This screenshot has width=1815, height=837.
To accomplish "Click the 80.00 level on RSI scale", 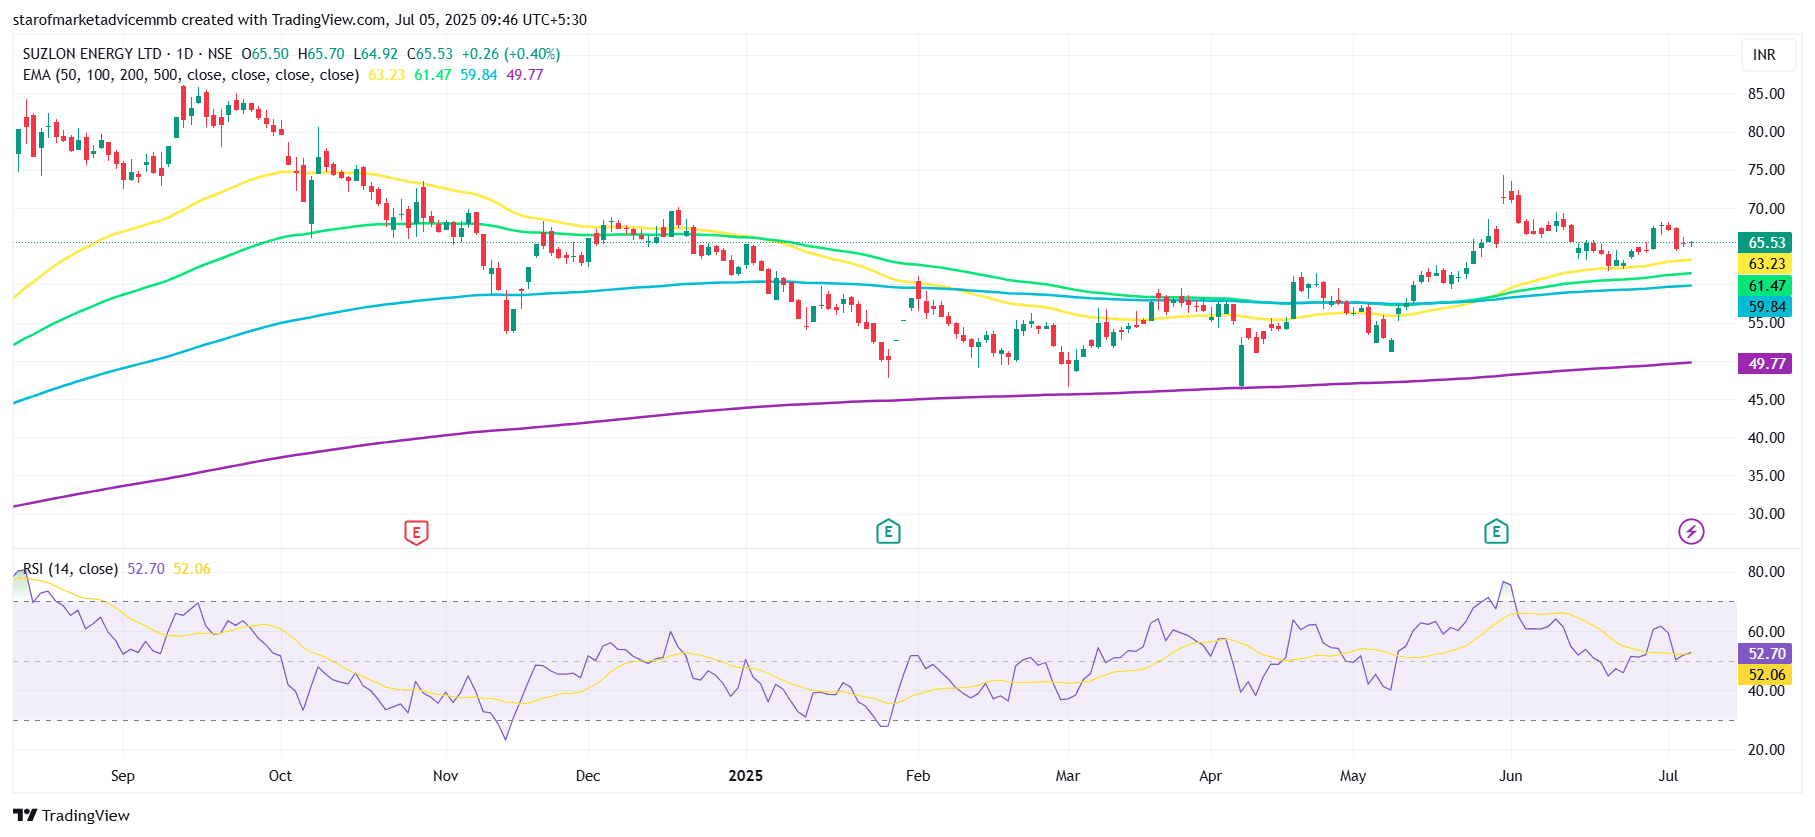I will pos(1766,572).
